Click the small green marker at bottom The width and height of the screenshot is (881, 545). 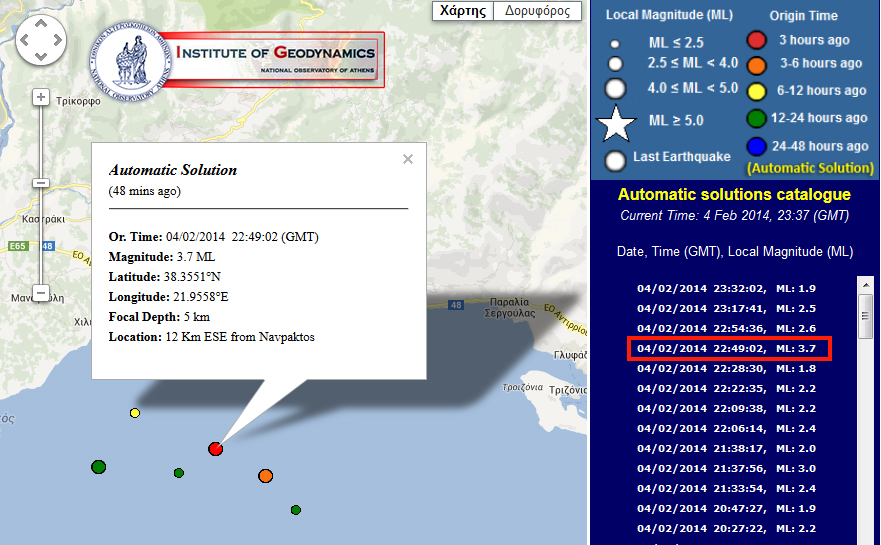(x=296, y=510)
